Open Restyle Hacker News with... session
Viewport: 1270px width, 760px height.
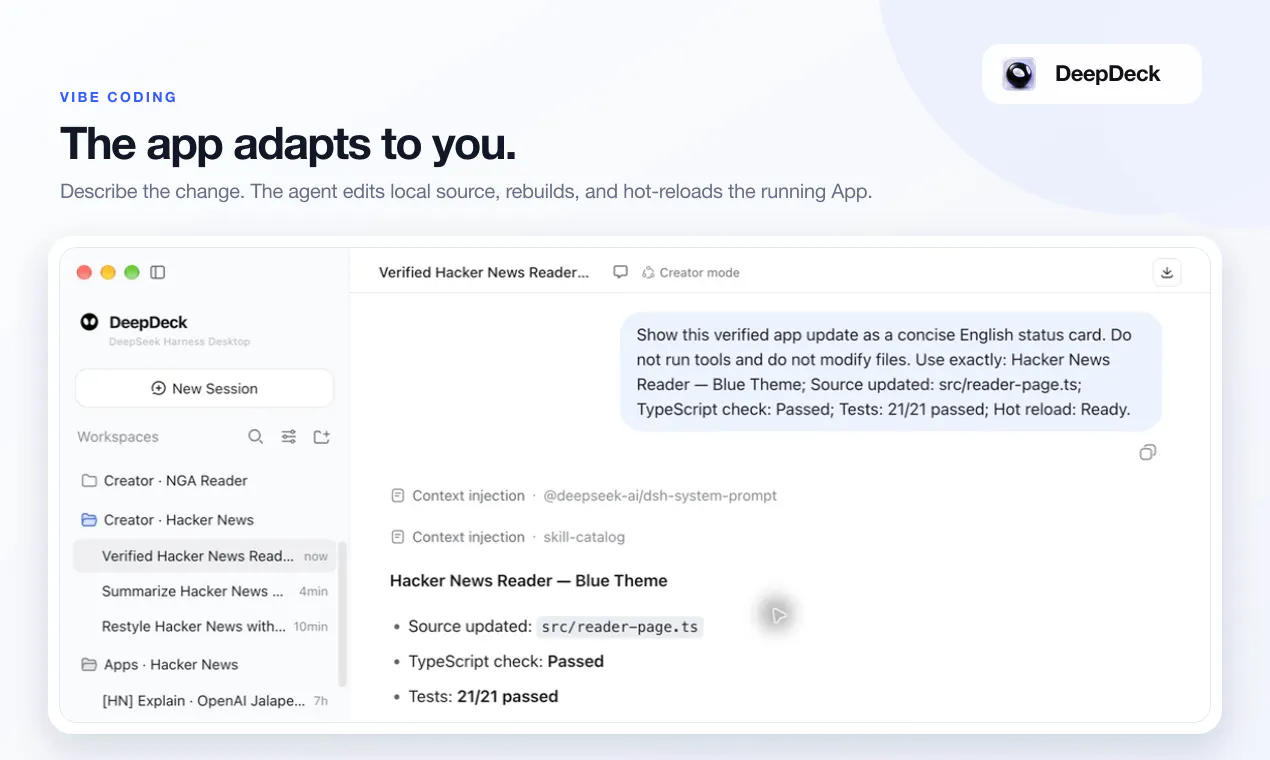205,627
